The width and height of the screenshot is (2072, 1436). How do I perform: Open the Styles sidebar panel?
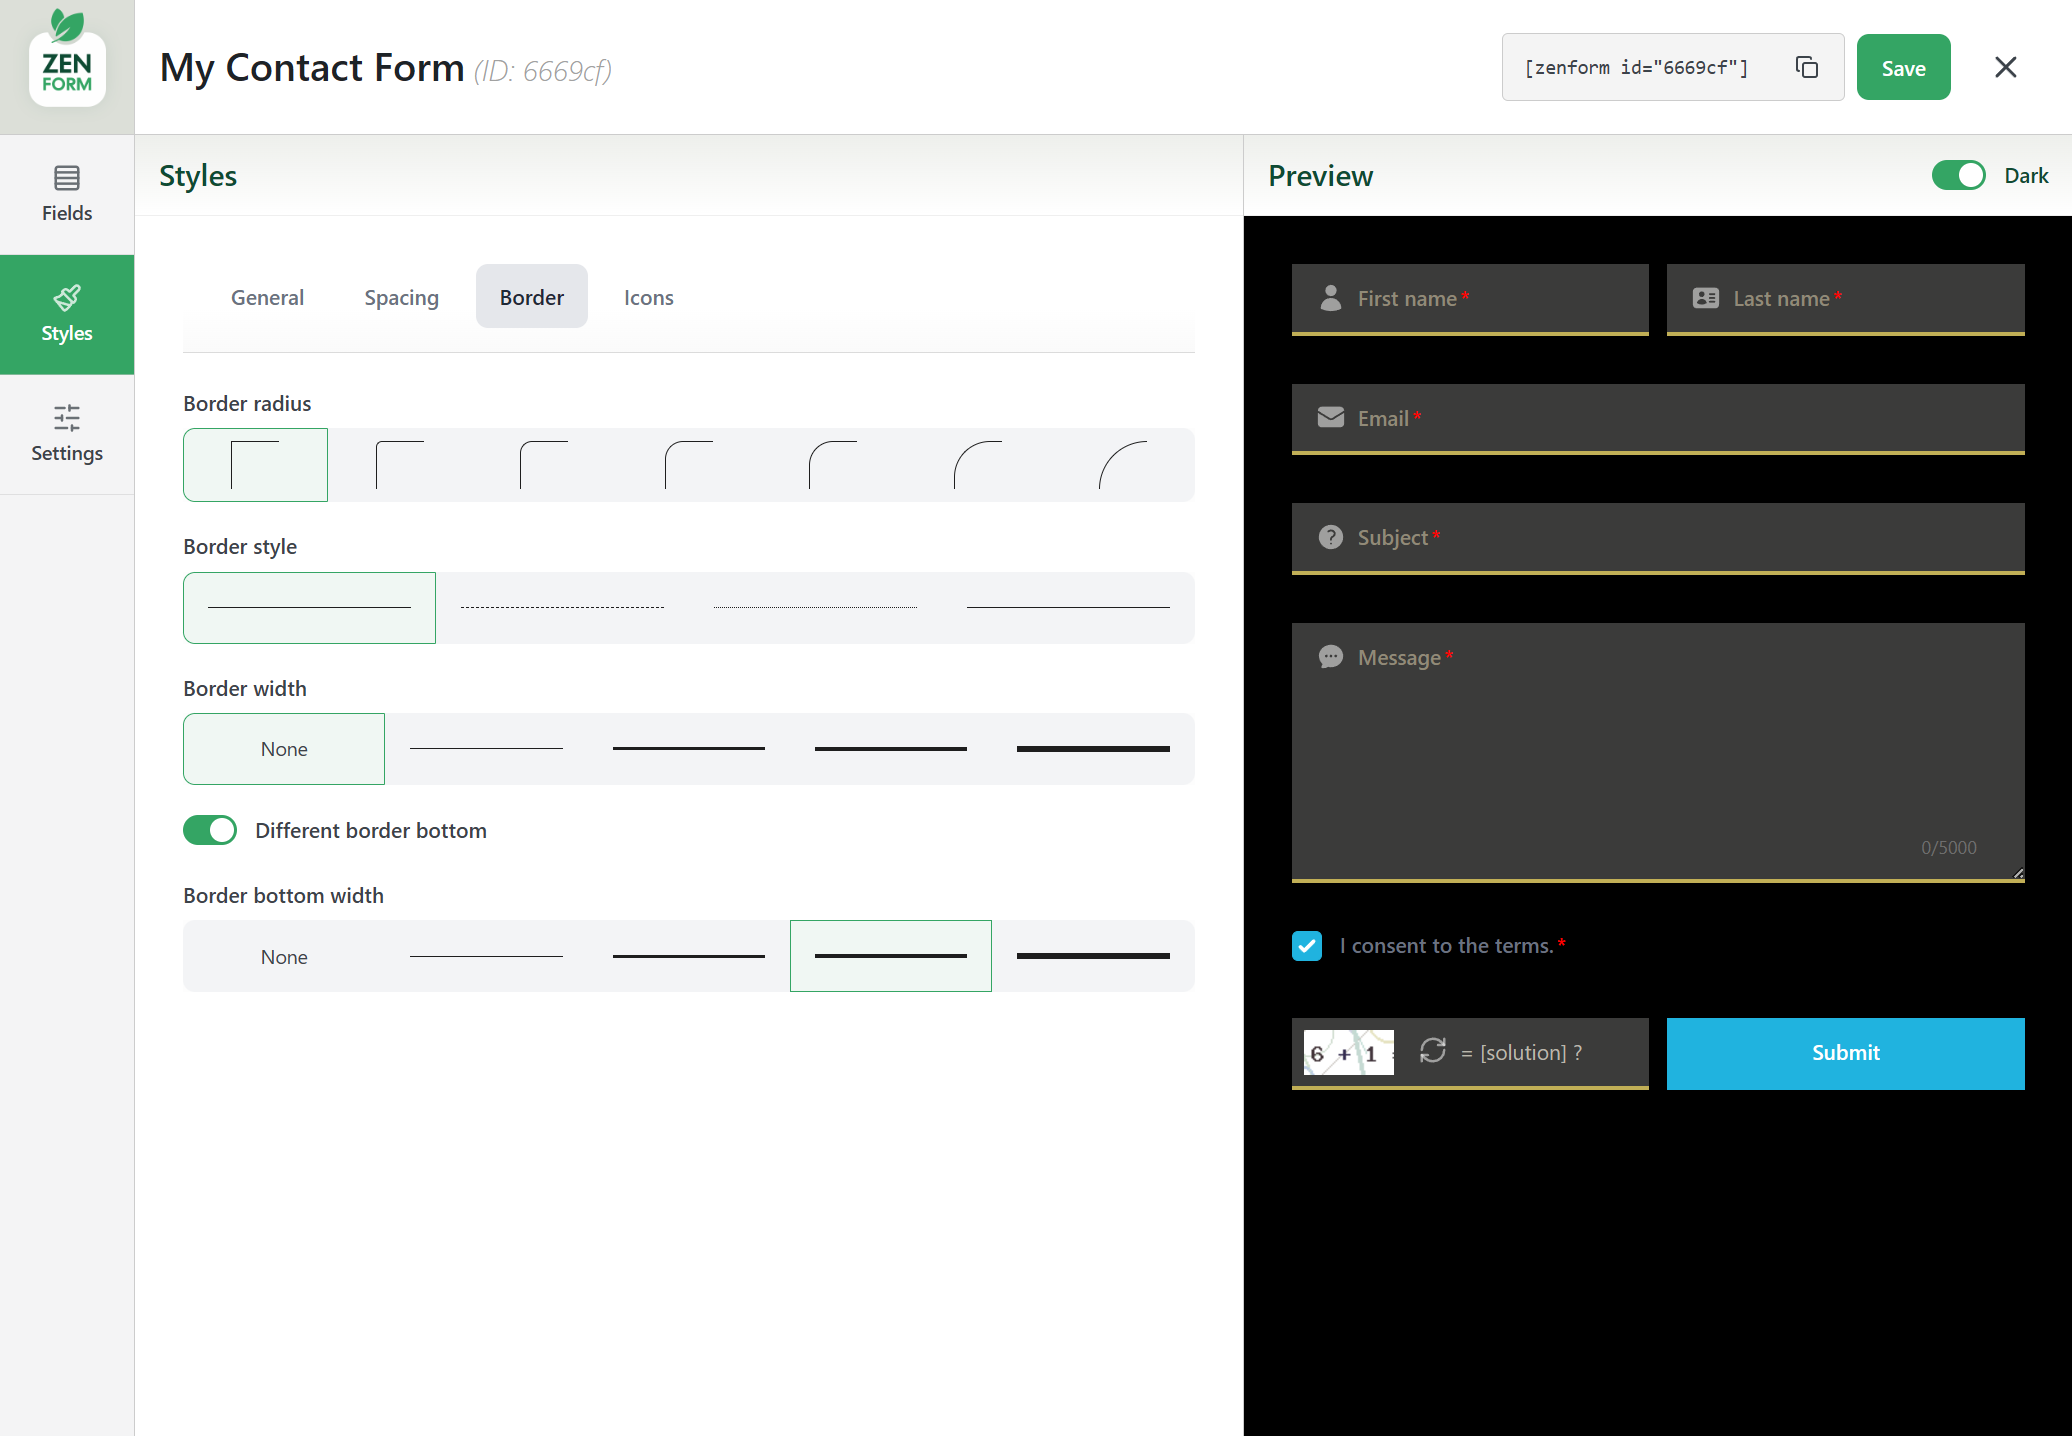click(67, 314)
